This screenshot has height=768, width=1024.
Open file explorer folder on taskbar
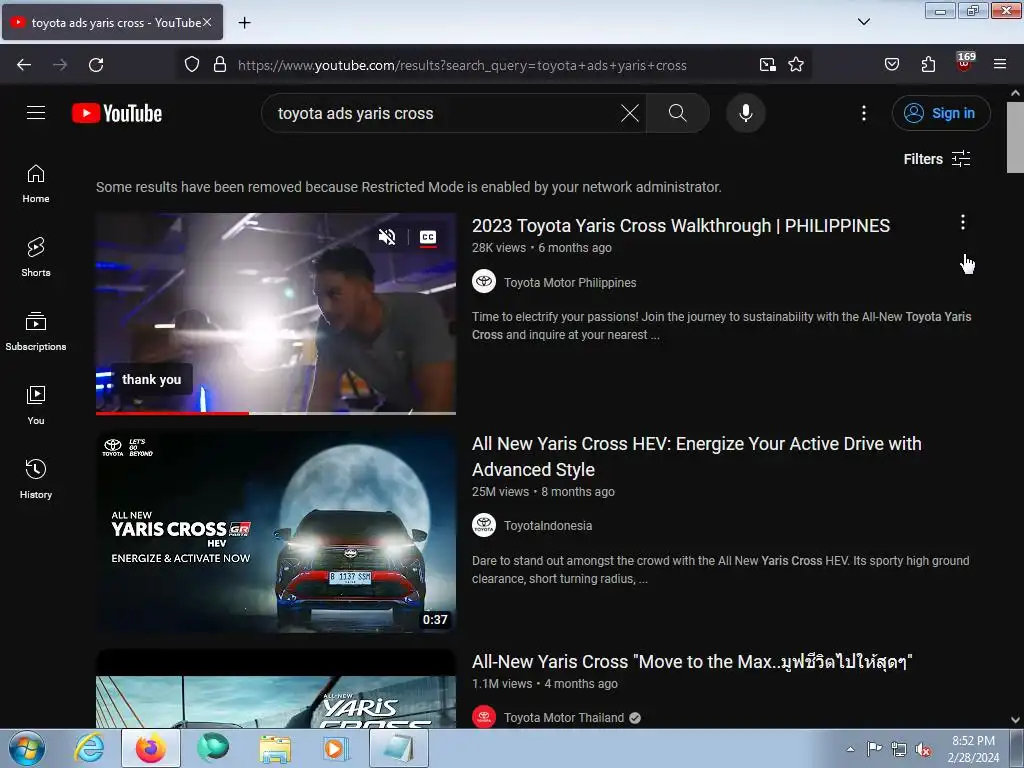click(x=275, y=748)
